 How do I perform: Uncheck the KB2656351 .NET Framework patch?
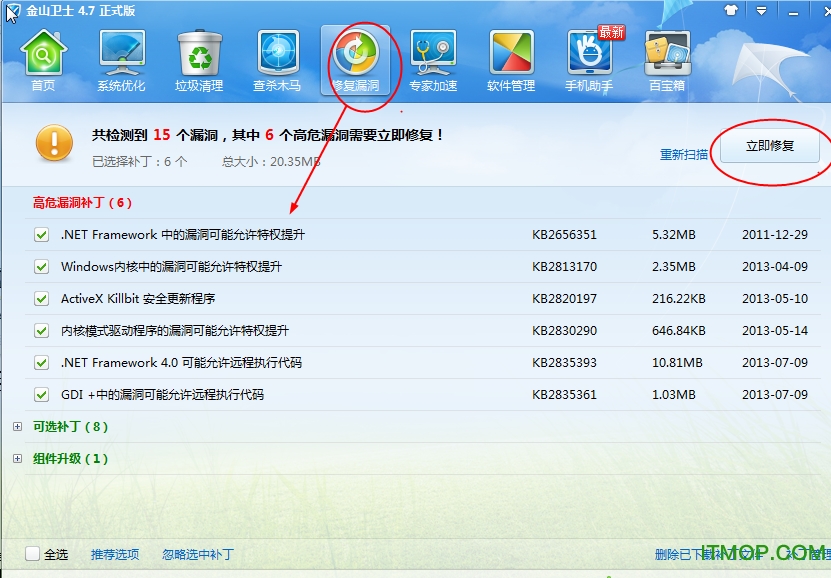click(42, 235)
